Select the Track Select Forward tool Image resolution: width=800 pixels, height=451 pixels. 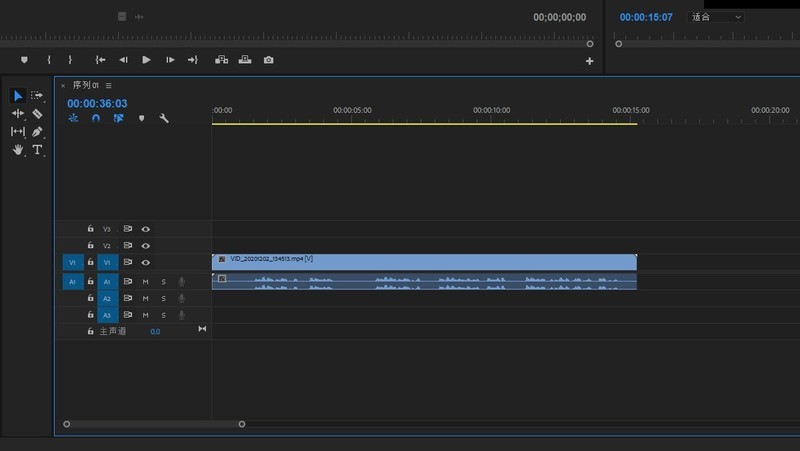point(38,96)
